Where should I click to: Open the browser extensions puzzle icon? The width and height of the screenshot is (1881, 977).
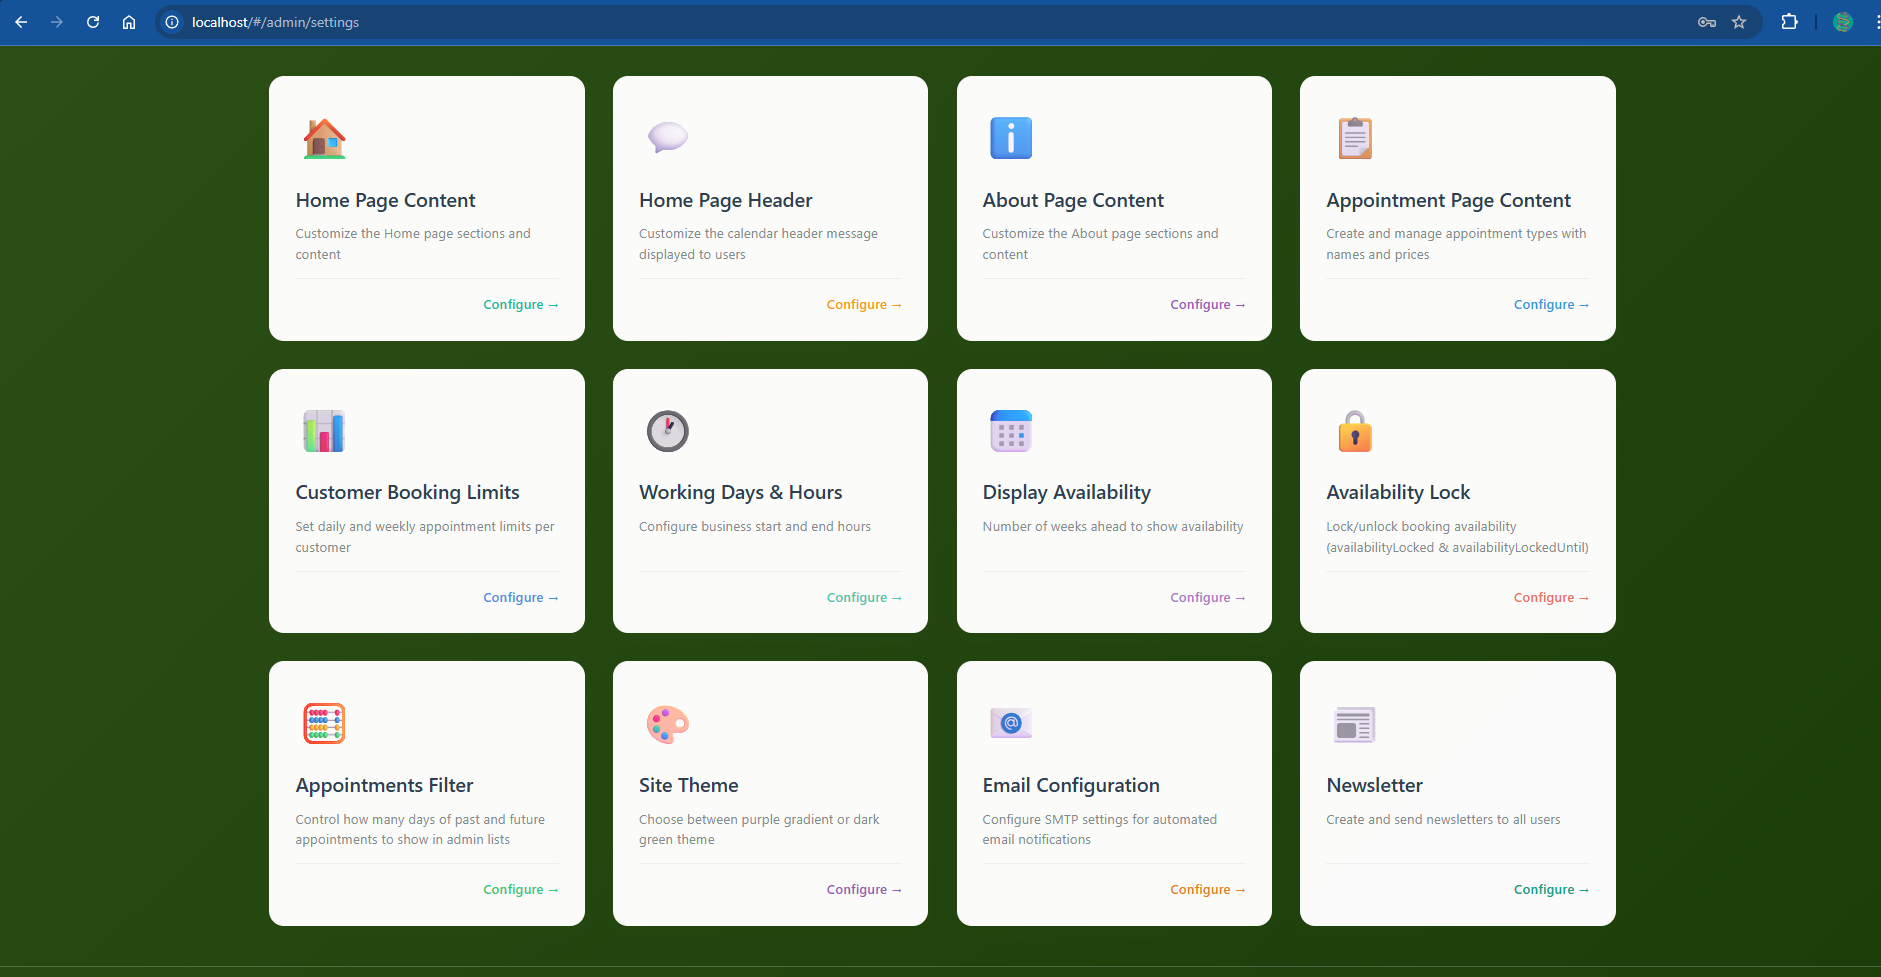coord(1789,22)
